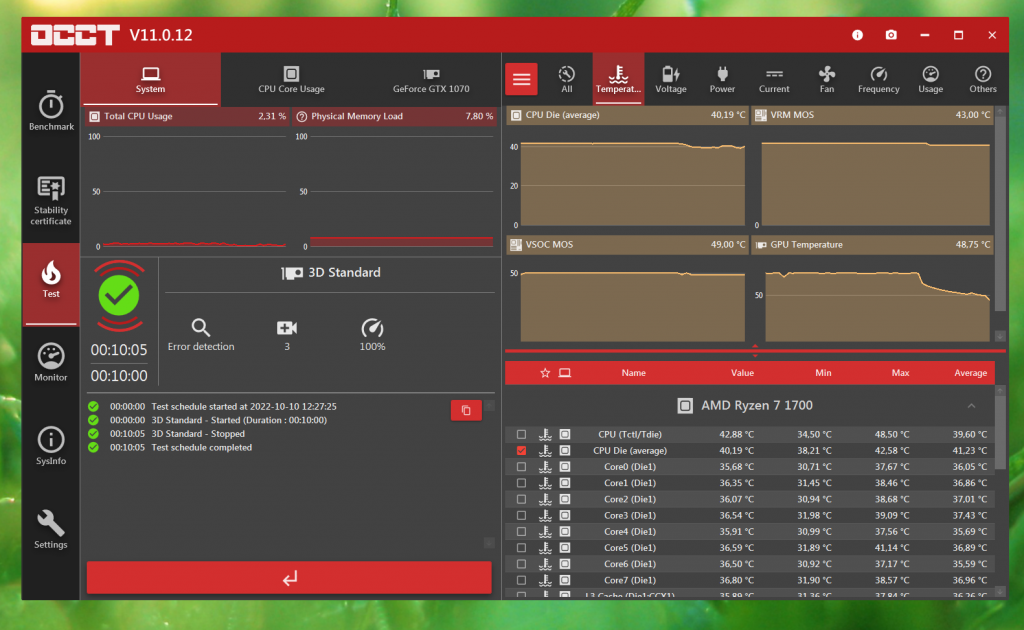Open the Benchmark section in sidebar
The width and height of the screenshot is (1024, 630).
coord(51,110)
